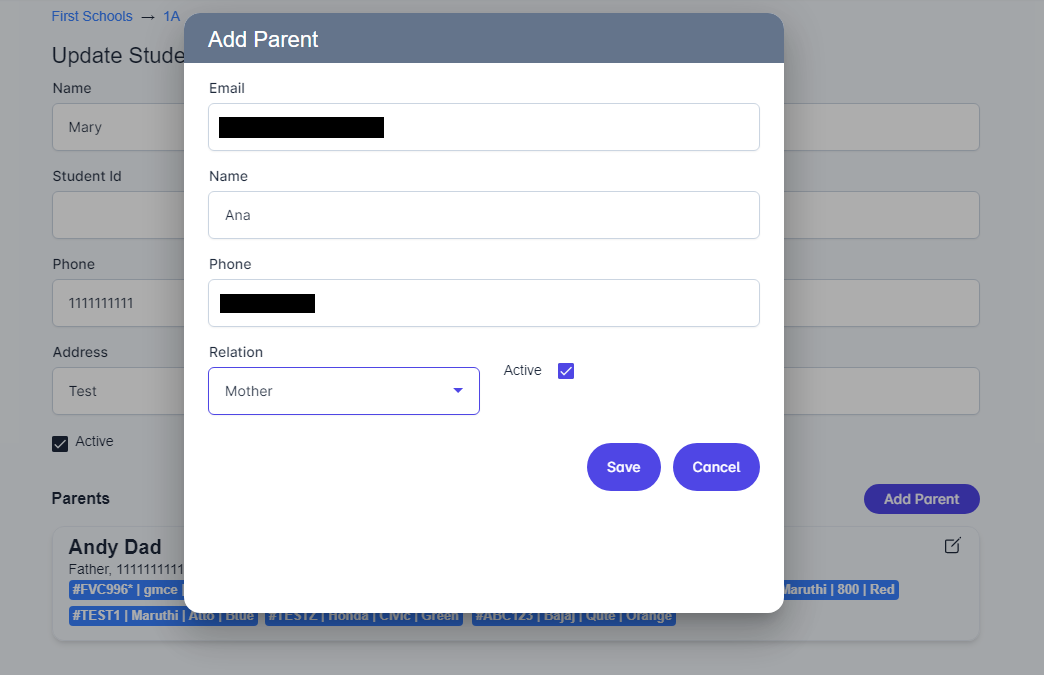Navigate to First Schools via breadcrumb
Viewport: 1044px width, 684px height.
(x=92, y=15)
